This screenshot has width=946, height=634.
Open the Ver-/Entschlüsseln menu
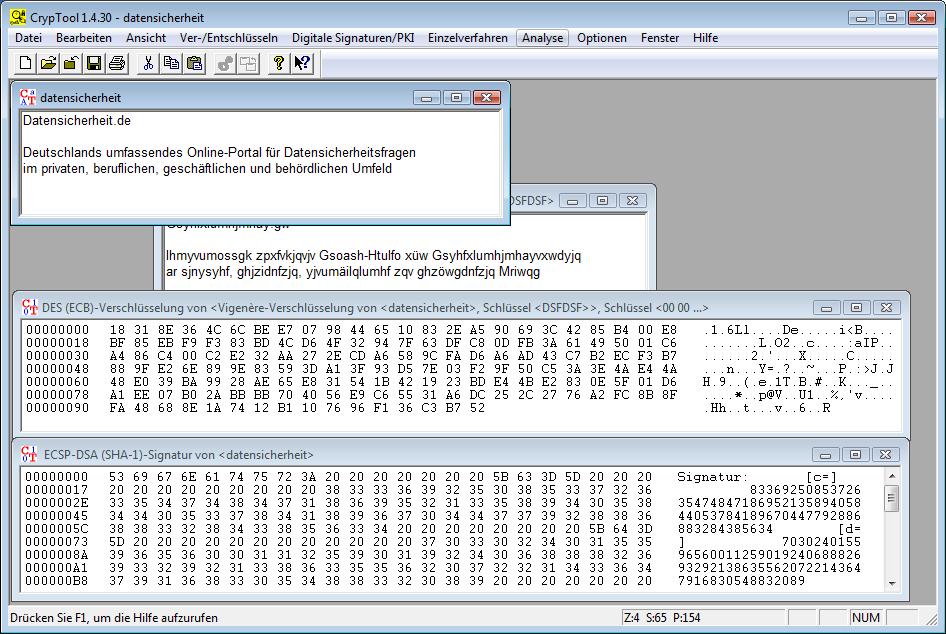[x=229, y=38]
